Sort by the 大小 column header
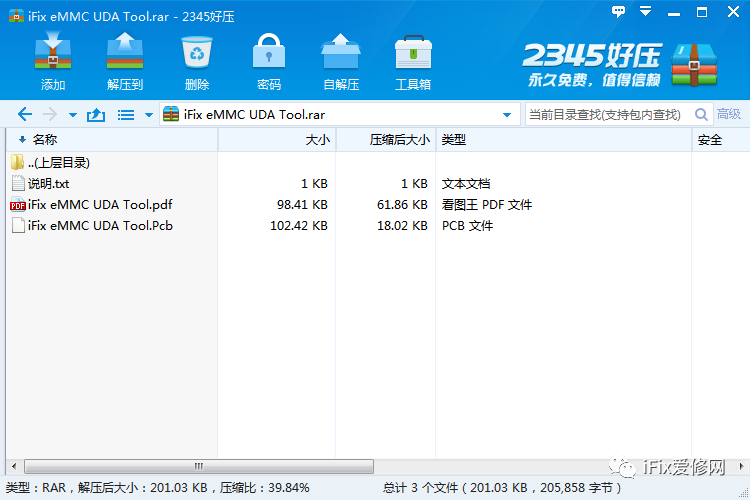 277,140
